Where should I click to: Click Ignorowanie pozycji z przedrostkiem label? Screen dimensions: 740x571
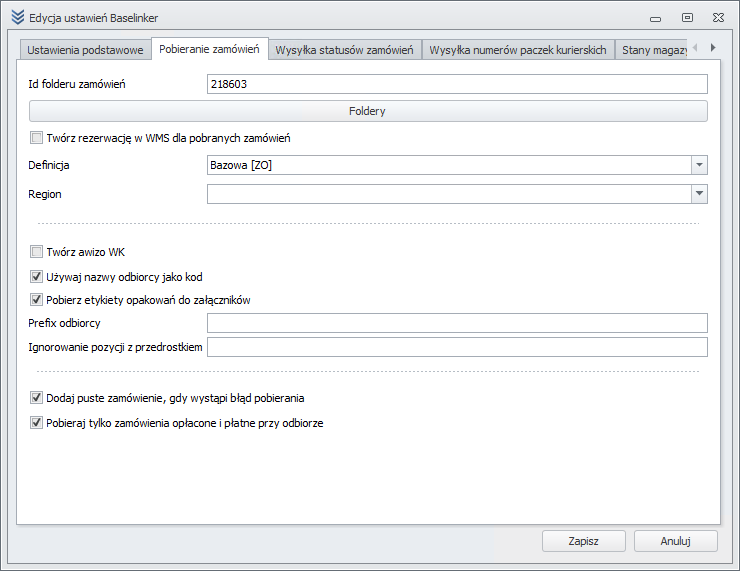point(115,347)
